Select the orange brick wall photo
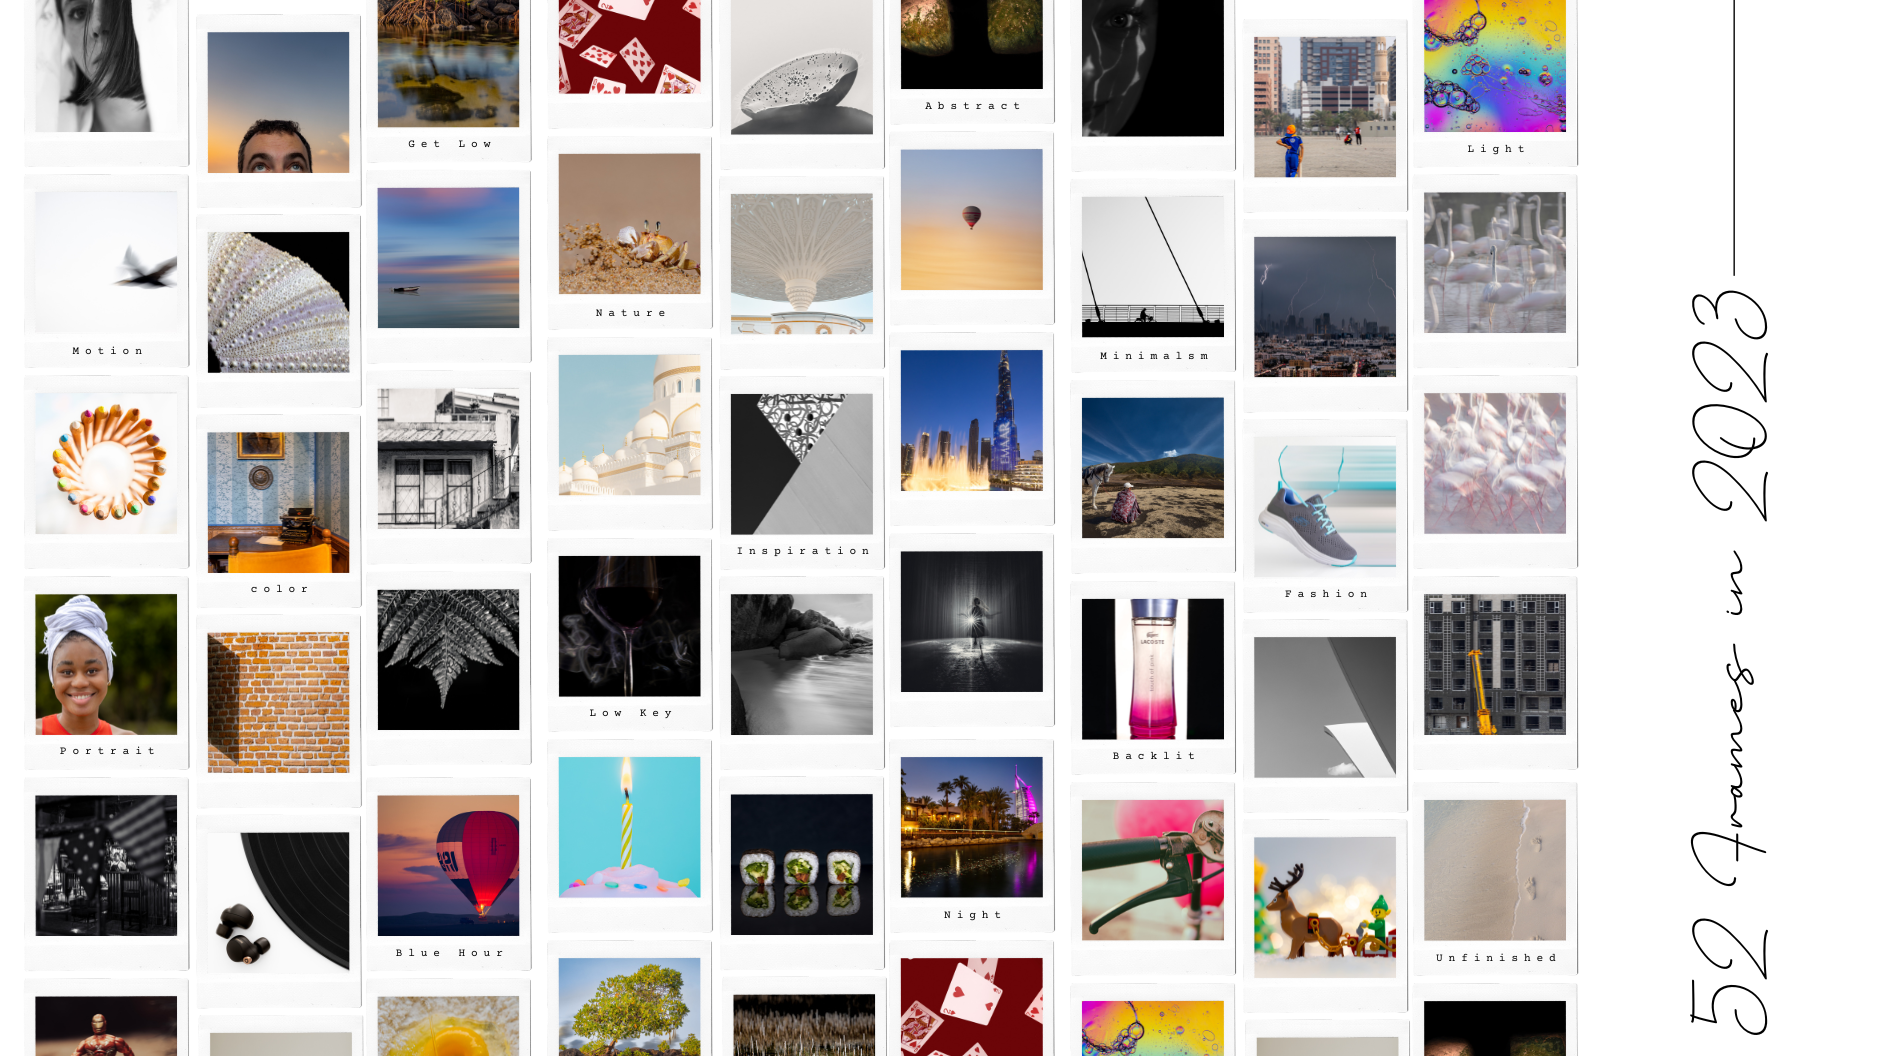This screenshot has height=1056, width=1878. click(x=278, y=702)
